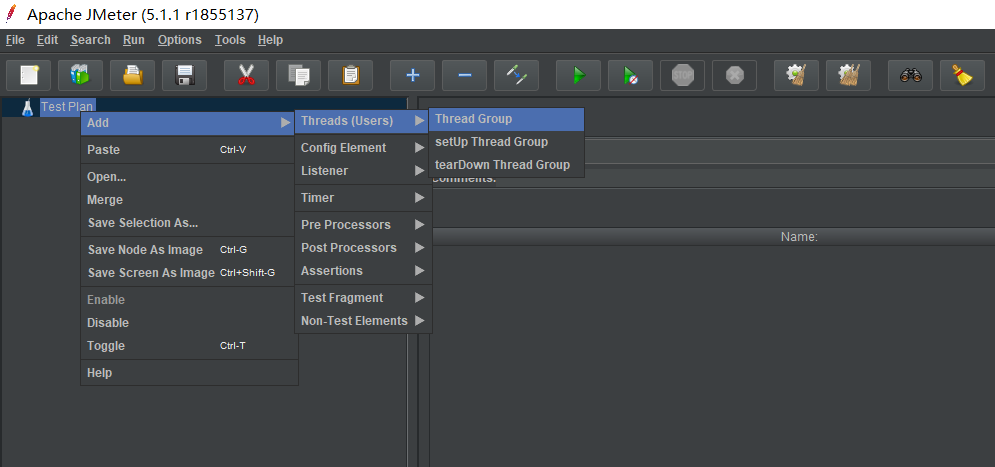Select Save Selection As... entry
The image size is (995, 467).
189,223
